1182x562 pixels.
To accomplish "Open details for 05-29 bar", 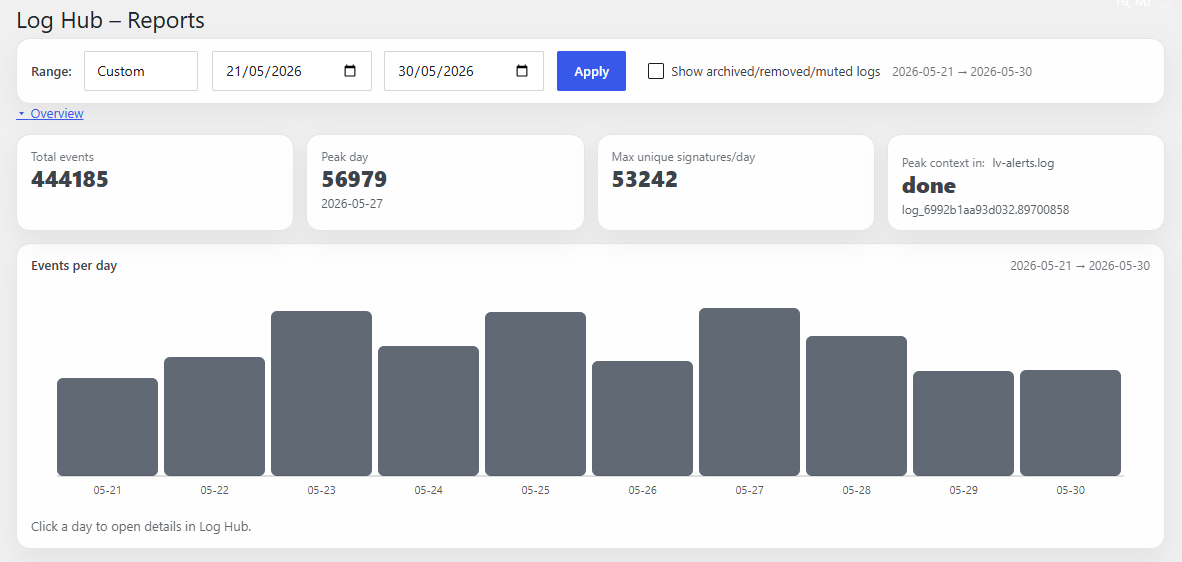I will click(963, 423).
